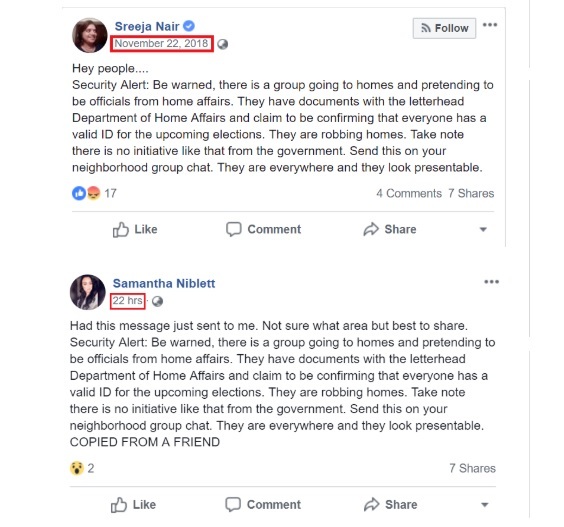Expand the dropdown arrow beside Share on Sreeja's post
The width and height of the screenshot is (564, 527).
coord(483,230)
